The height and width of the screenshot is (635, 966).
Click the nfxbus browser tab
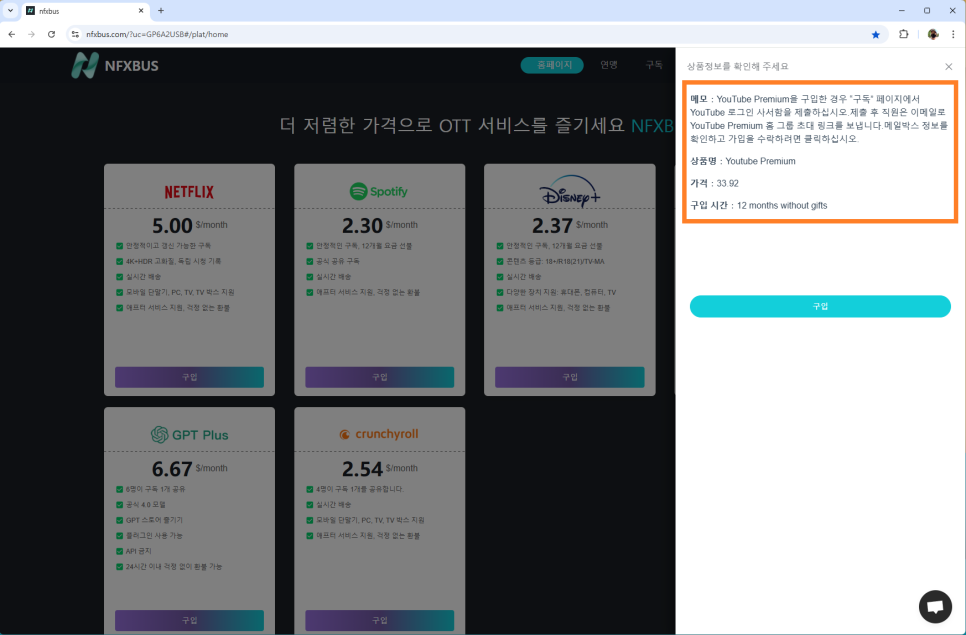85,11
